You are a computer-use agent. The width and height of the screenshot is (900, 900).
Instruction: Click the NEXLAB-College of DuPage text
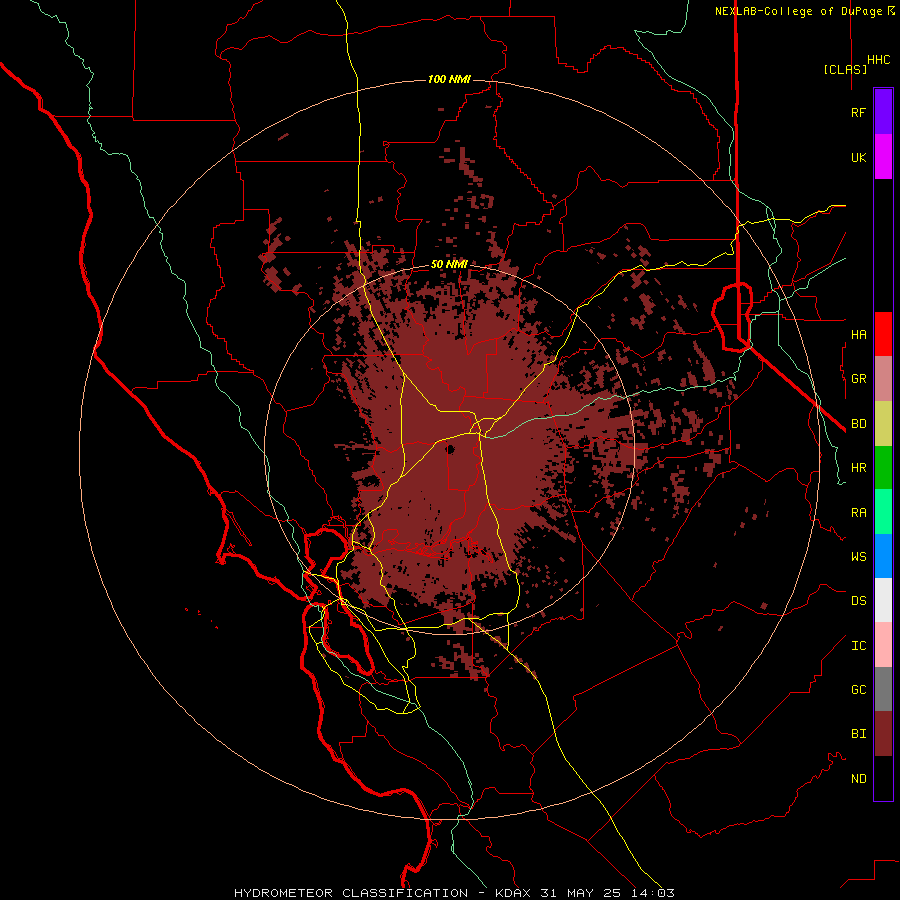(798, 11)
